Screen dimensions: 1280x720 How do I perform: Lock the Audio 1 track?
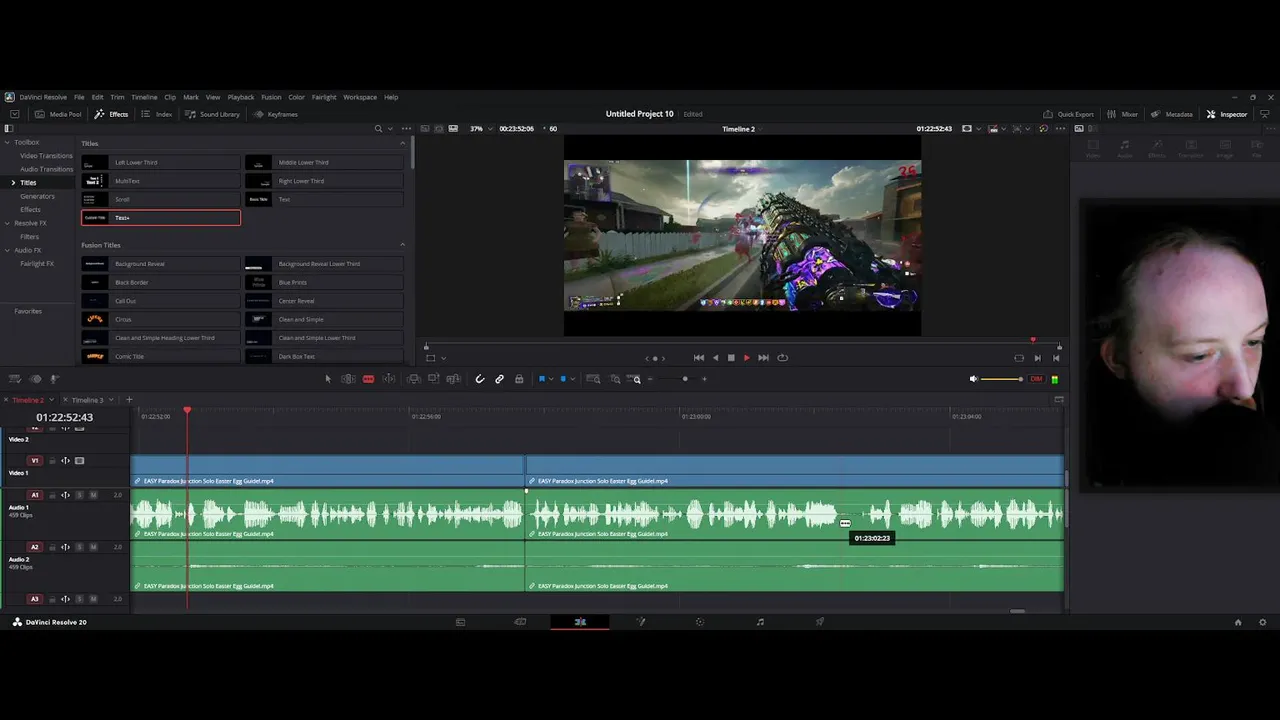click(x=52, y=495)
